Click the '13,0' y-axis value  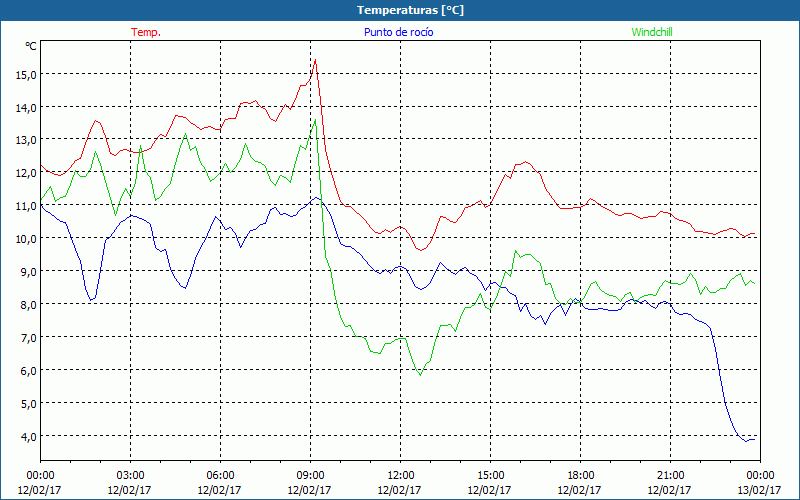[x=26, y=140]
